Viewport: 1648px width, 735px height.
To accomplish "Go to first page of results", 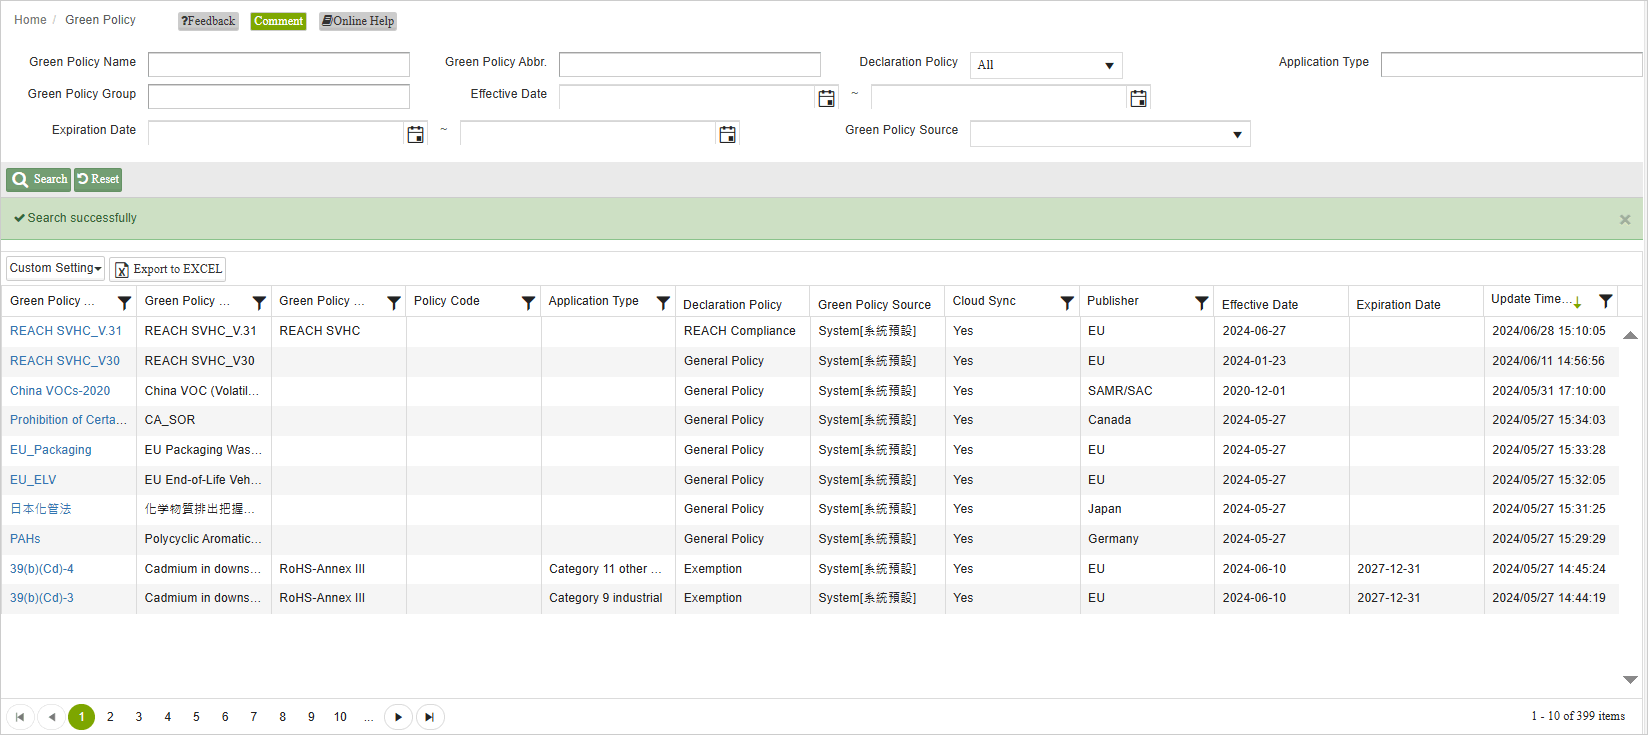I will pos(20,717).
